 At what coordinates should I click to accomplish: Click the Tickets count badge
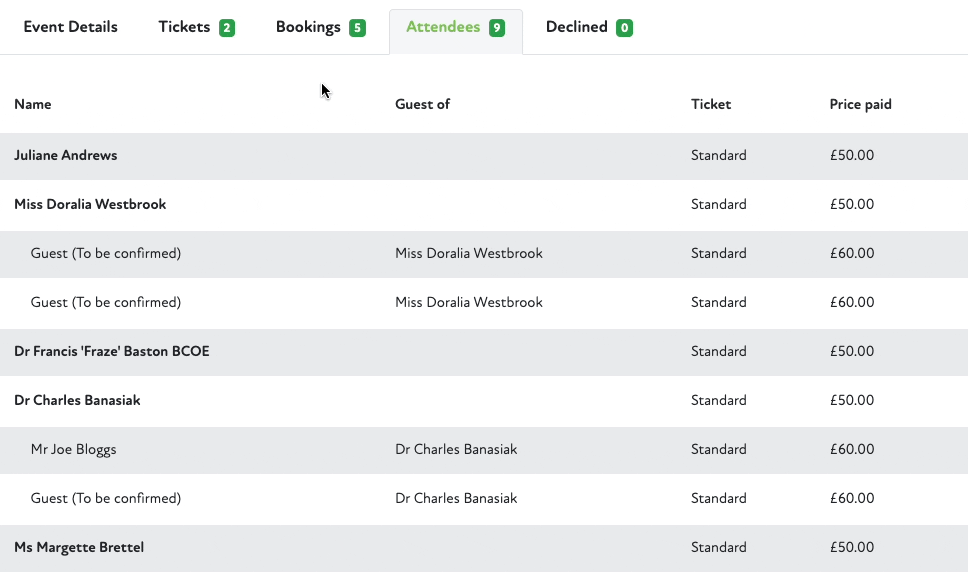click(227, 28)
